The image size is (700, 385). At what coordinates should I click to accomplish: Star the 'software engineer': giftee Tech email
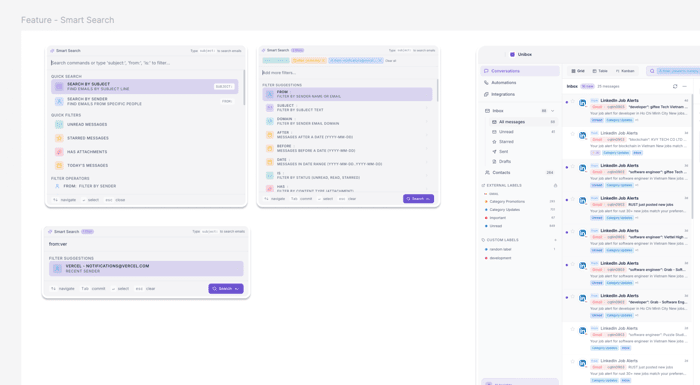[x=573, y=167]
